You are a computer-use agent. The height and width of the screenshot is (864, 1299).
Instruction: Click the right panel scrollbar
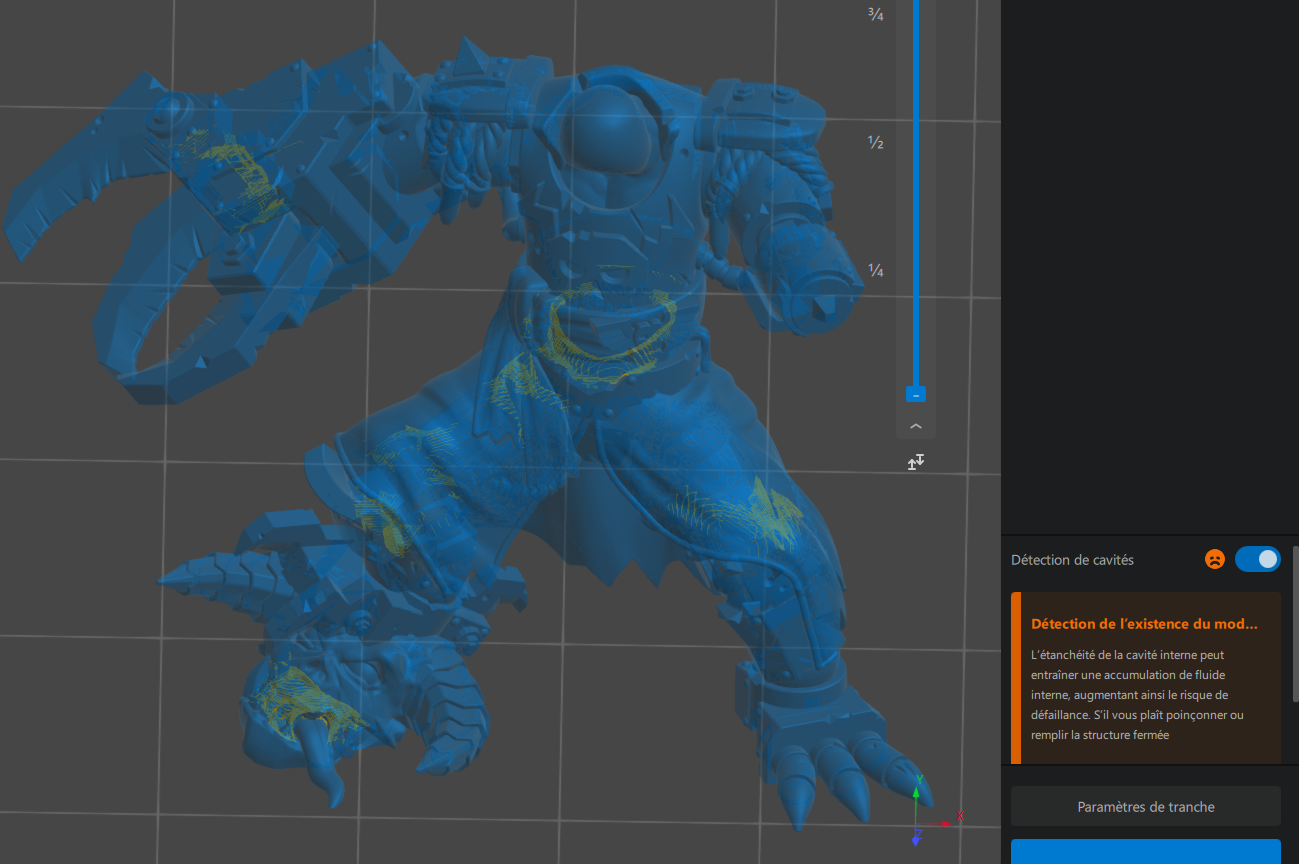tap(1295, 624)
